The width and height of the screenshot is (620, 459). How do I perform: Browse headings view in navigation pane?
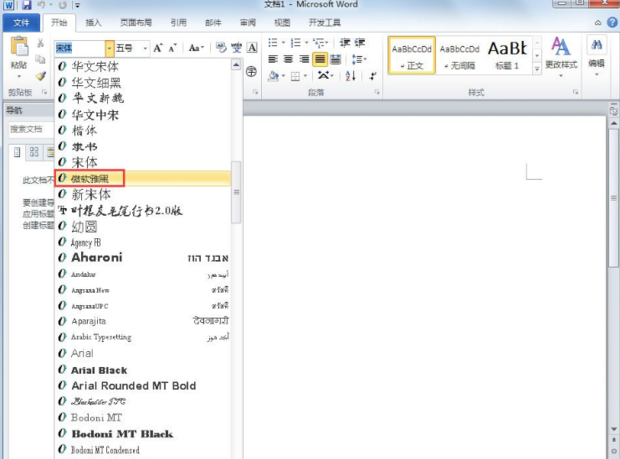[x=17, y=152]
